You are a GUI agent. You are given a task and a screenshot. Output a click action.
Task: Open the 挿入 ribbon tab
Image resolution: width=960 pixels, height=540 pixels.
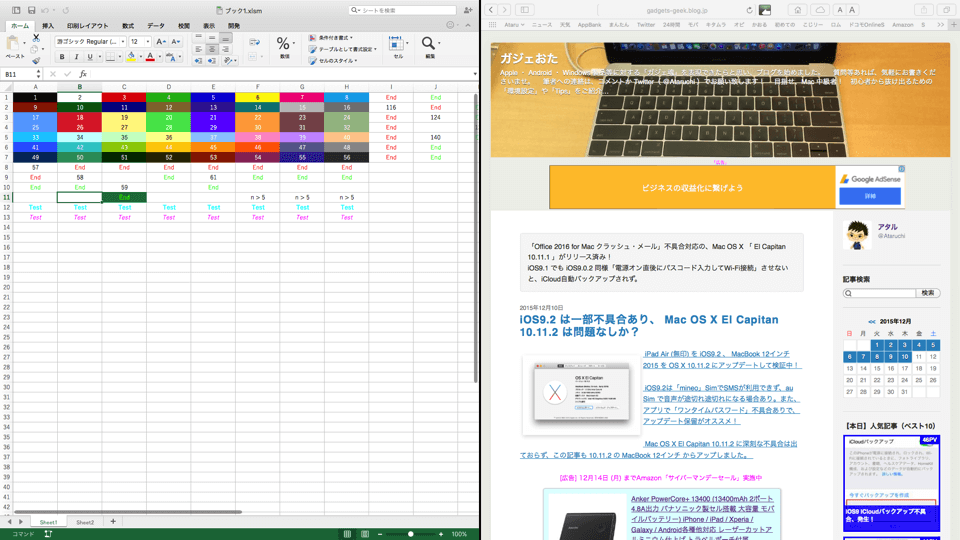[48, 26]
